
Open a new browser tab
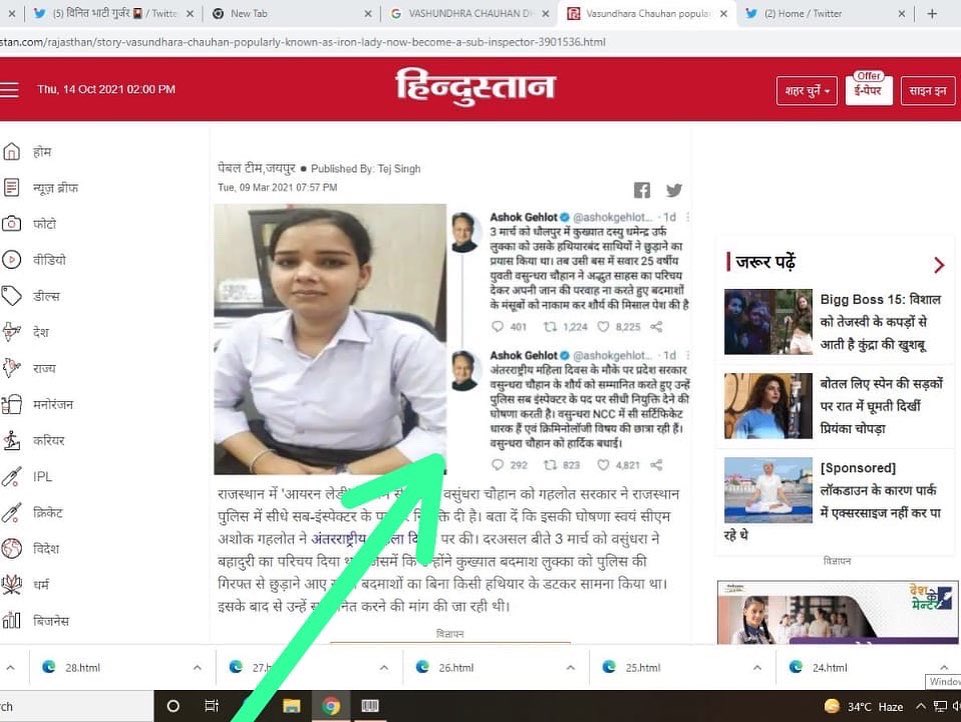point(932,13)
